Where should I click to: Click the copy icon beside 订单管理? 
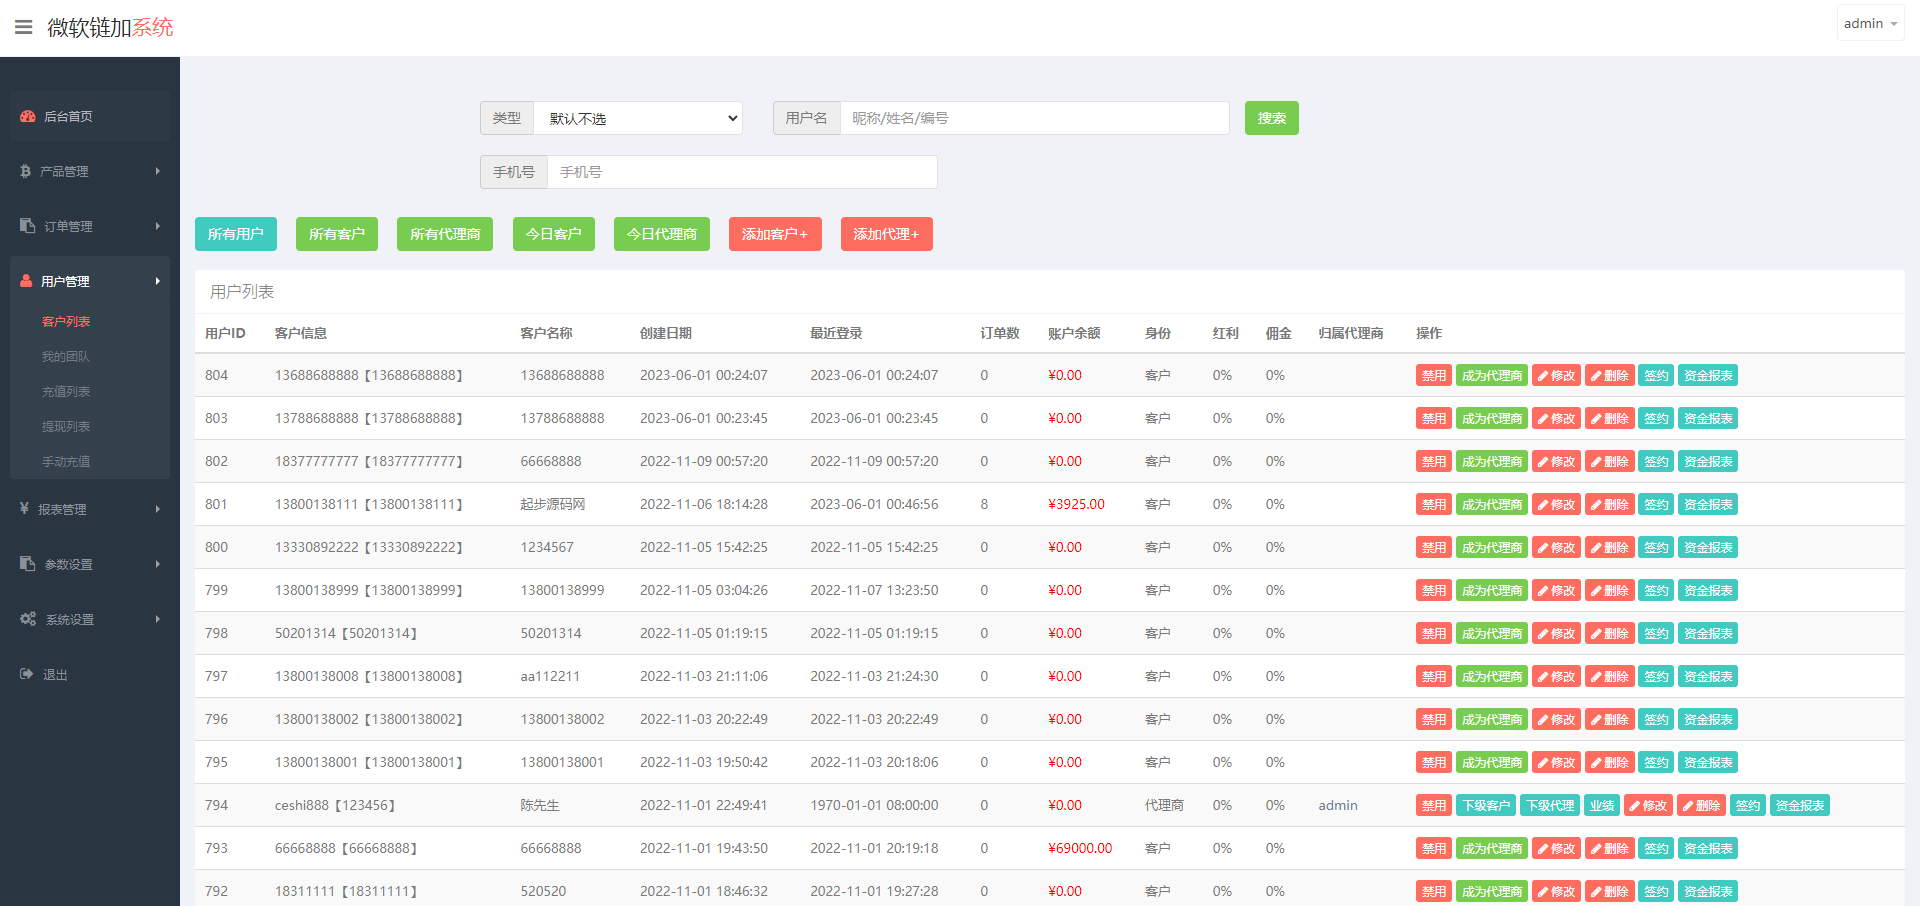(28, 226)
